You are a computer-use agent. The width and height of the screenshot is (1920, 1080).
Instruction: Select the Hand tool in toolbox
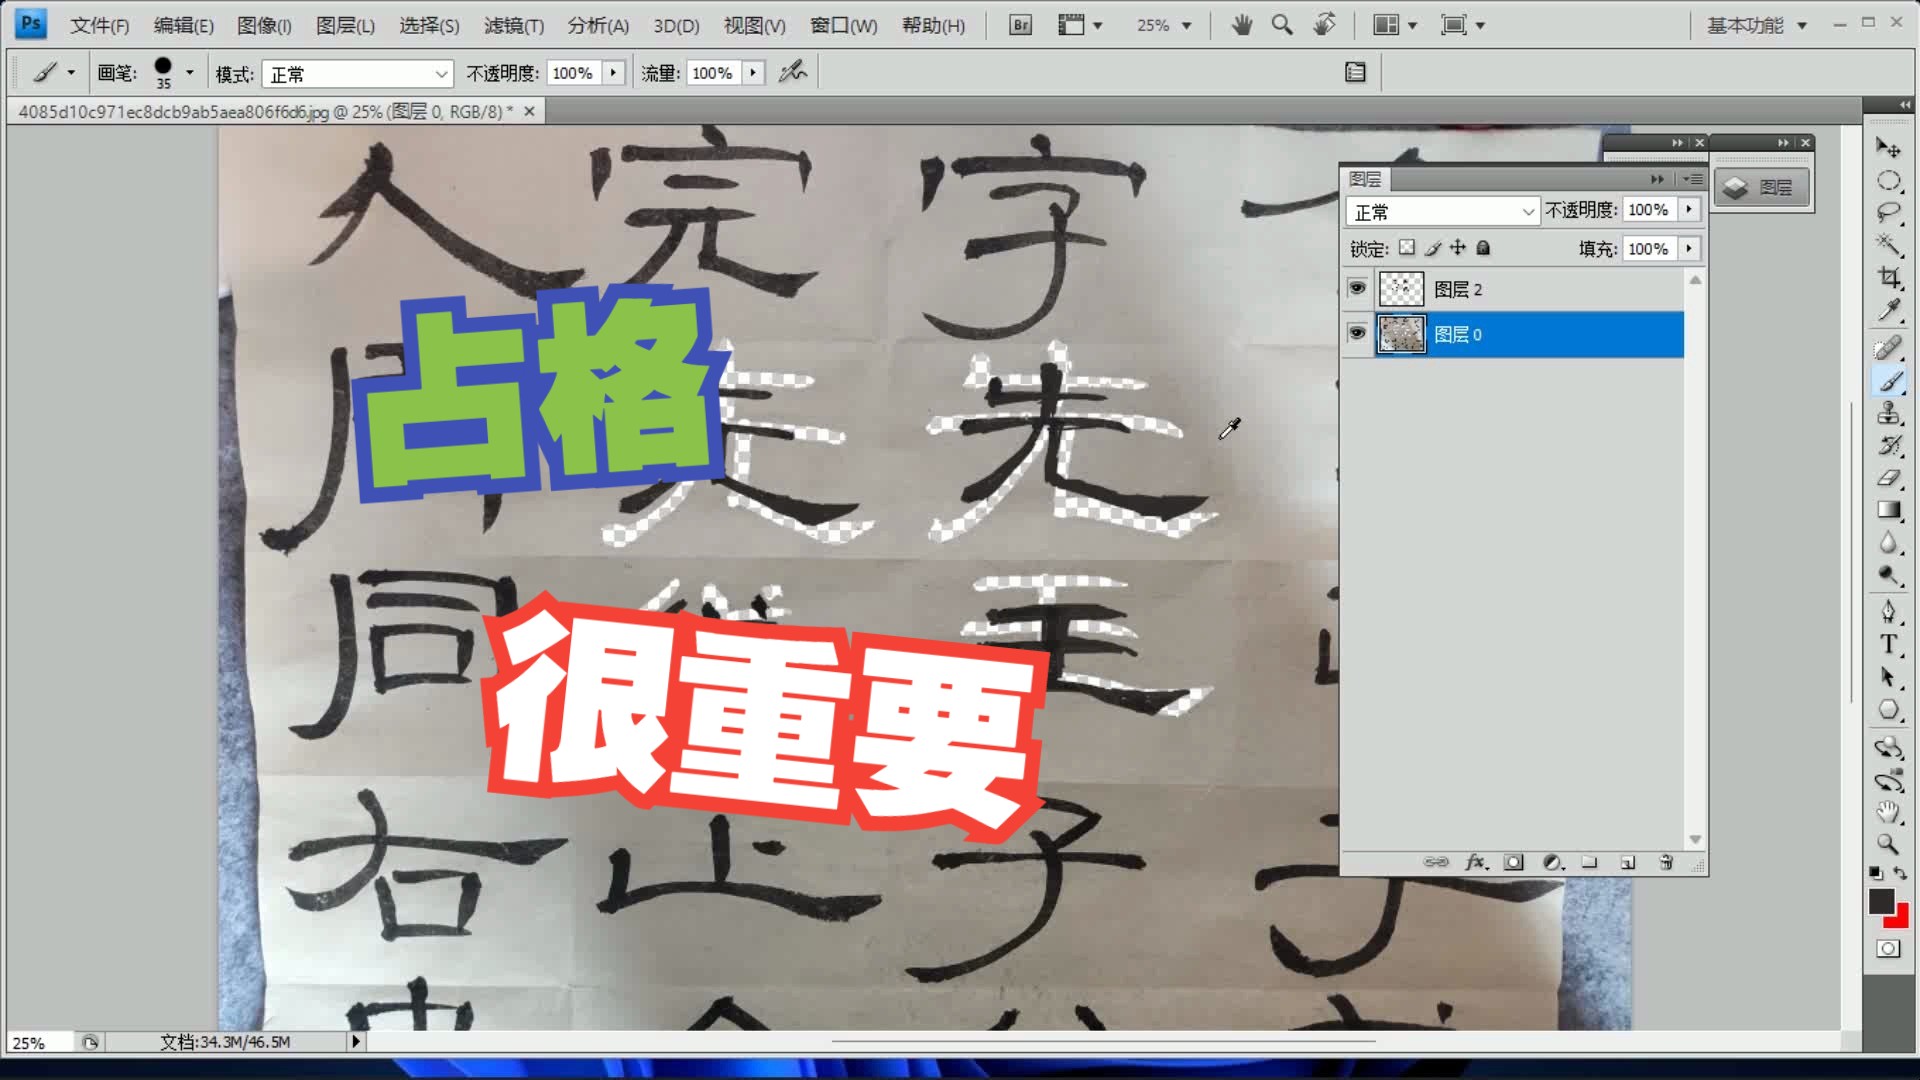[1888, 812]
